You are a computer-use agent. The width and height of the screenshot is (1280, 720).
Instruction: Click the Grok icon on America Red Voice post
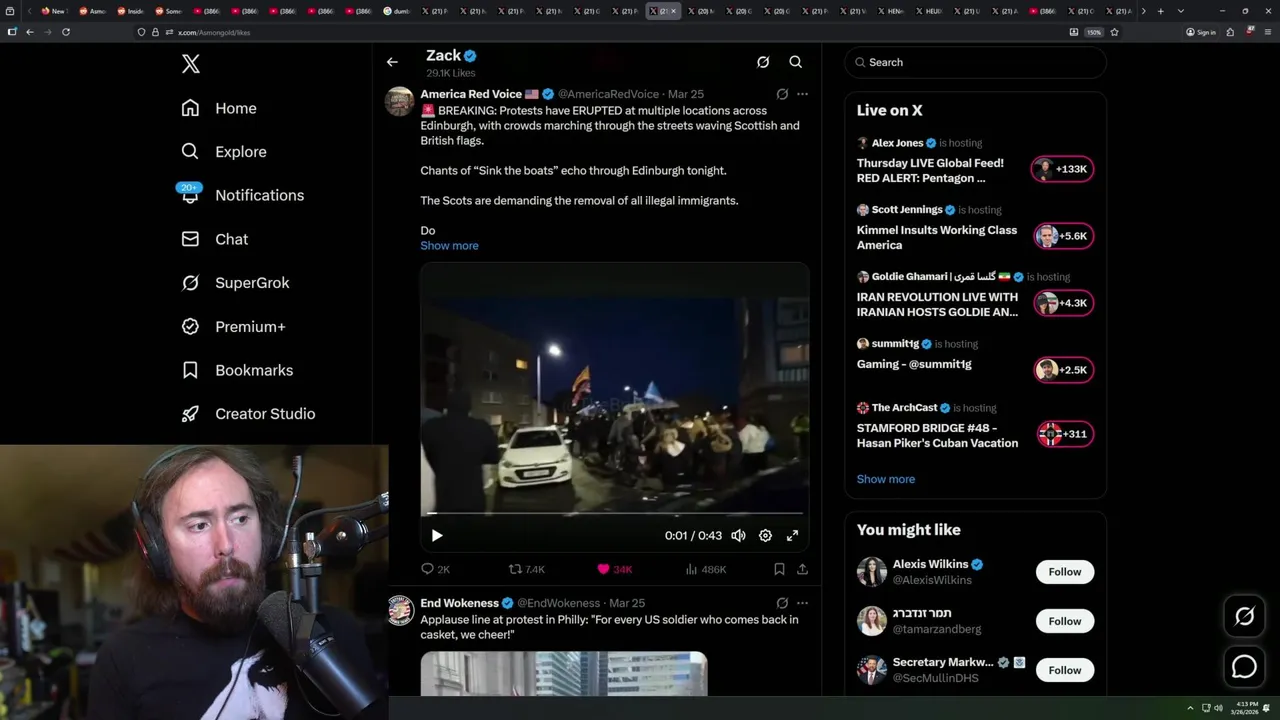coord(782,94)
